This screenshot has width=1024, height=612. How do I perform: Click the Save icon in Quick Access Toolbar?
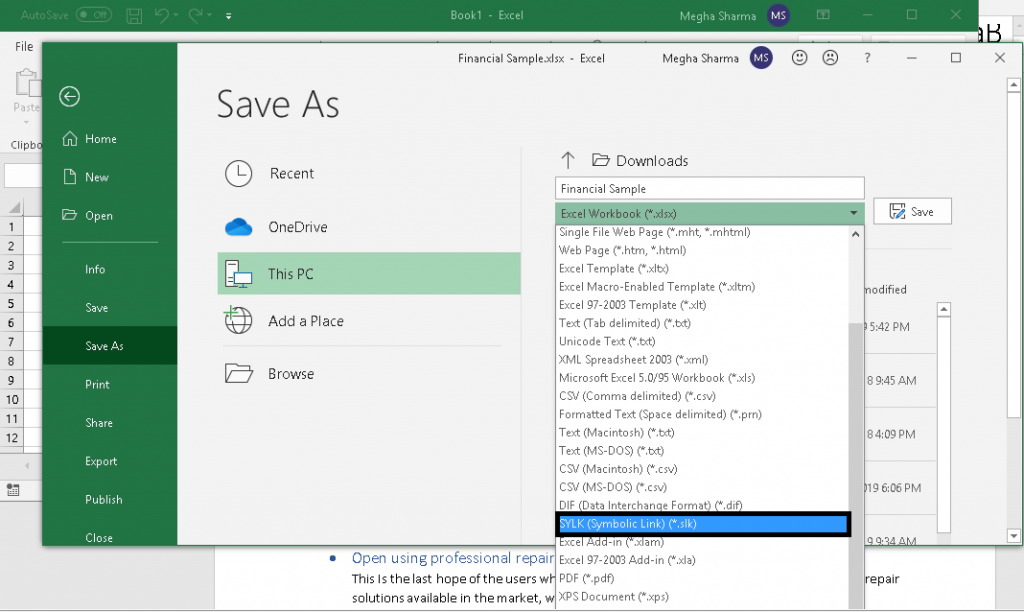tap(133, 15)
